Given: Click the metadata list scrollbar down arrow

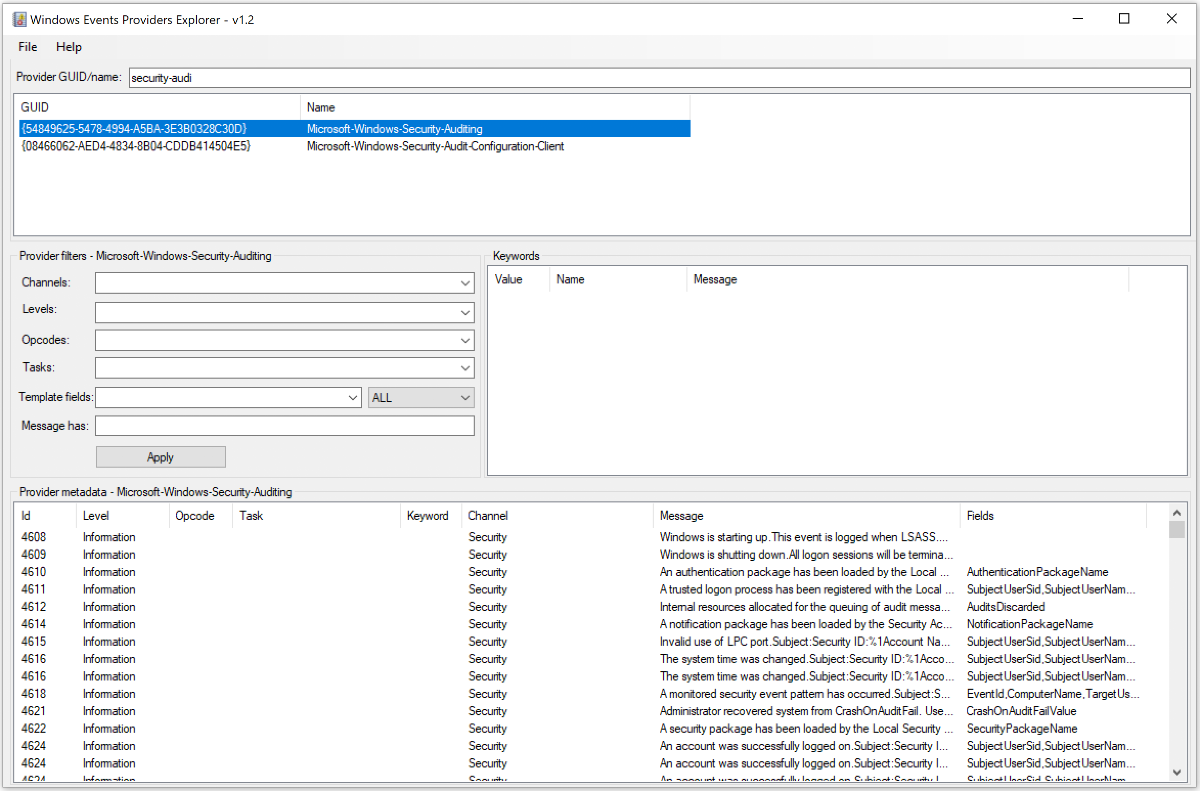Looking at the screenshot, I should 1177,773.
